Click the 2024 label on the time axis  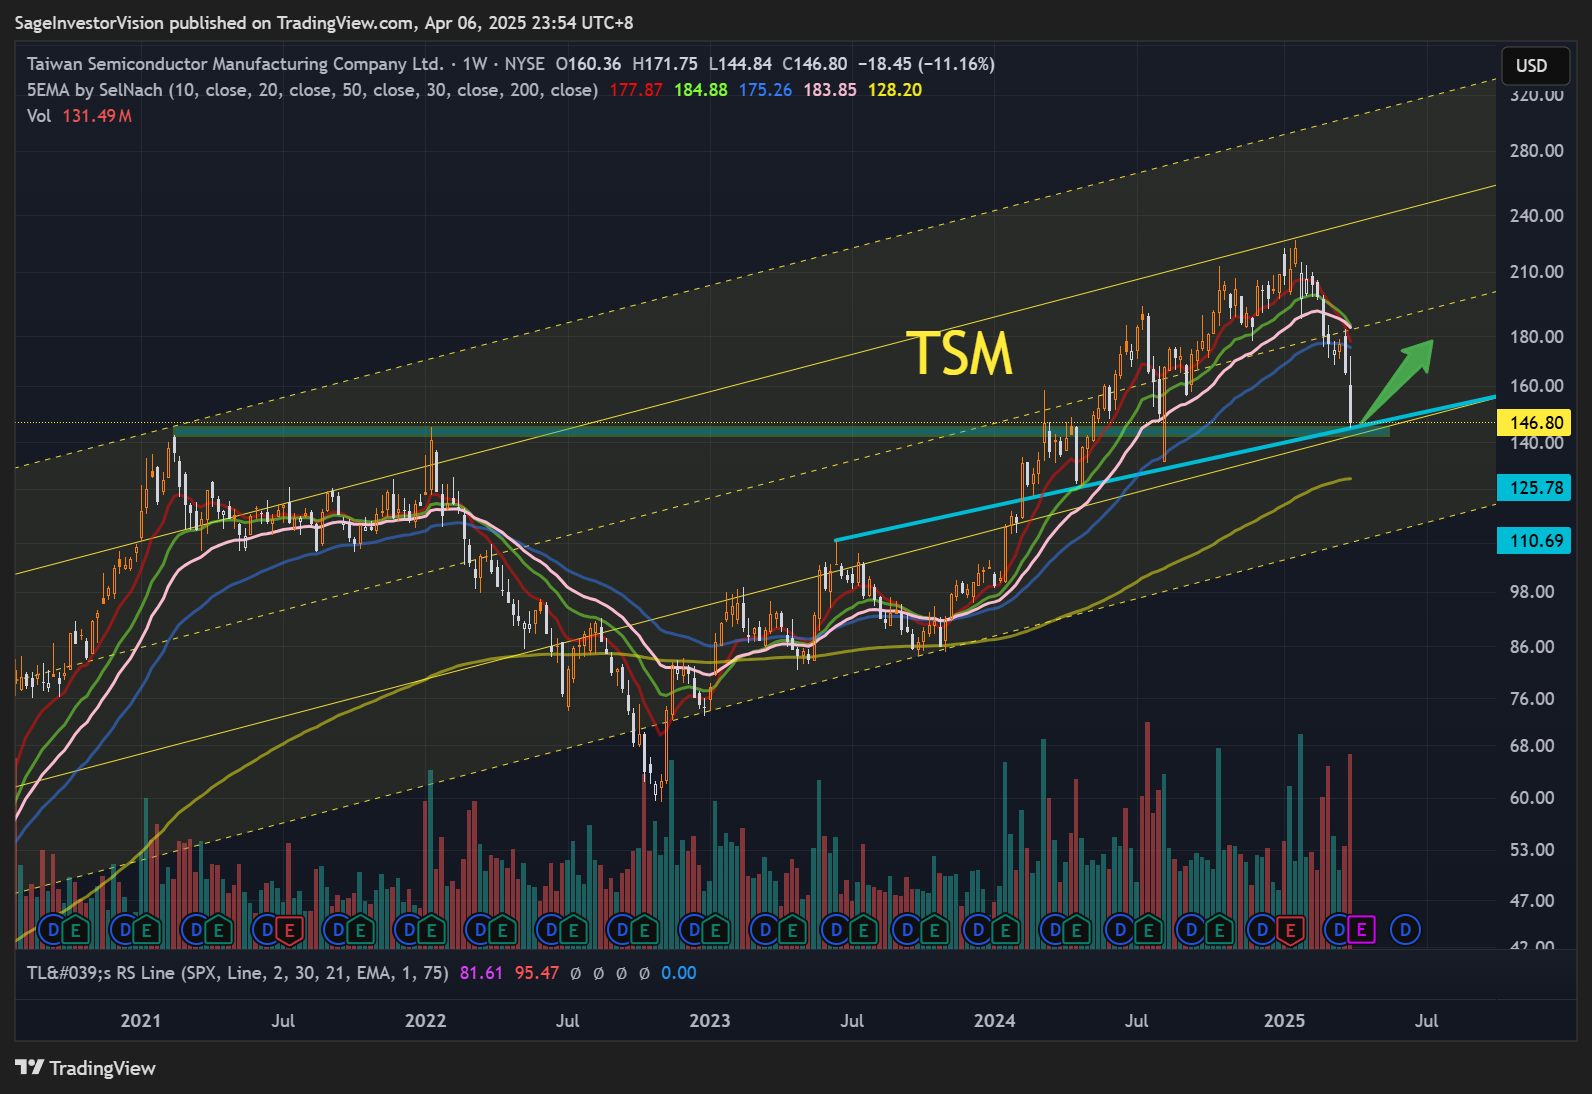click(995, 1021)
